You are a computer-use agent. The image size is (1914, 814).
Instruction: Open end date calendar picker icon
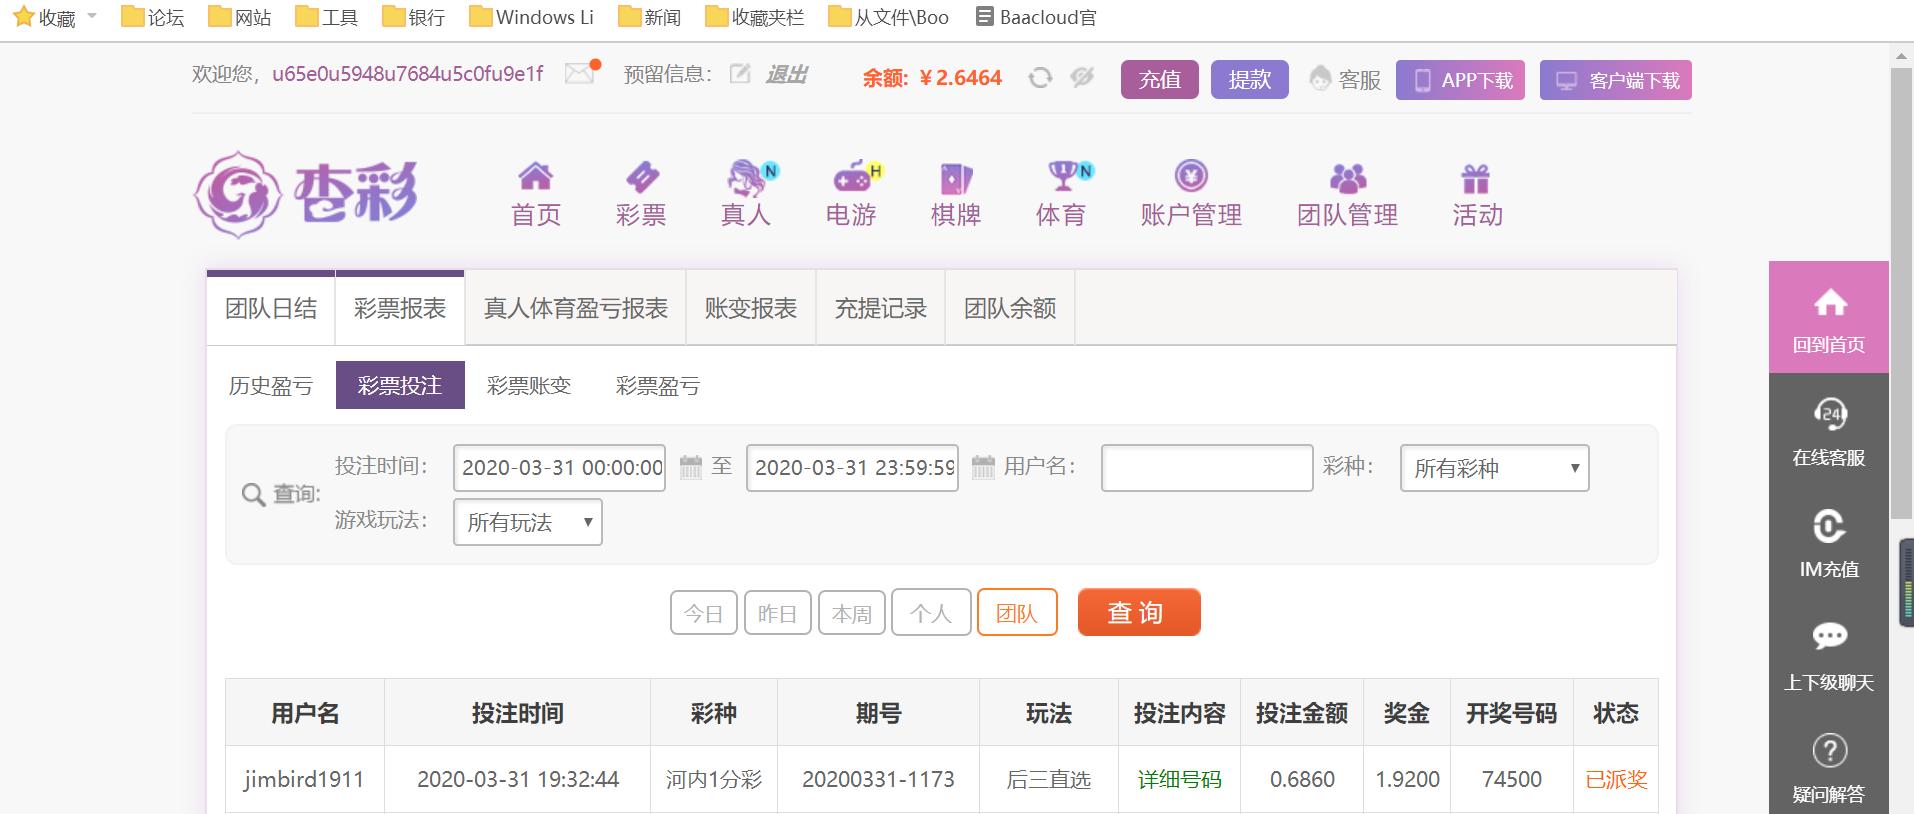[983, 467]
